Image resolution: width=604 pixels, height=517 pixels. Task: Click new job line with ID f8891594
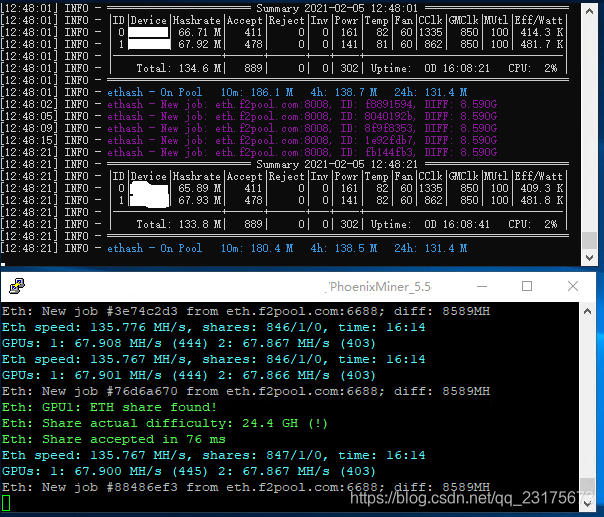coord(302,104)
